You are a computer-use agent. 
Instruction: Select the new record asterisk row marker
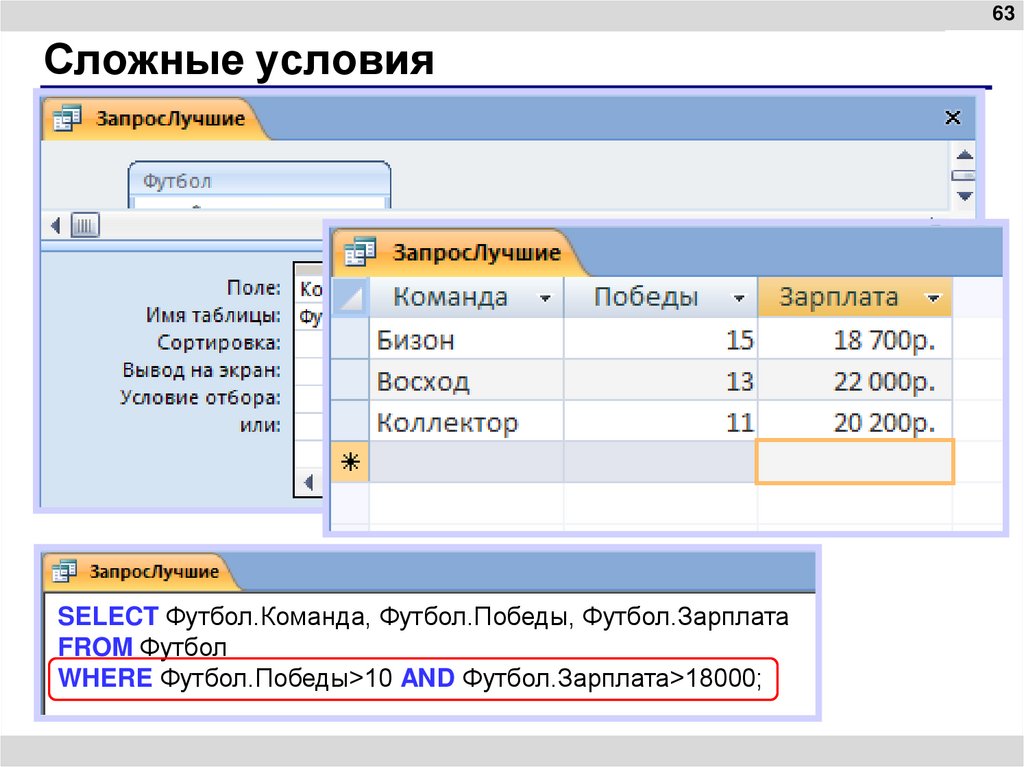click(x=348, y=460)
